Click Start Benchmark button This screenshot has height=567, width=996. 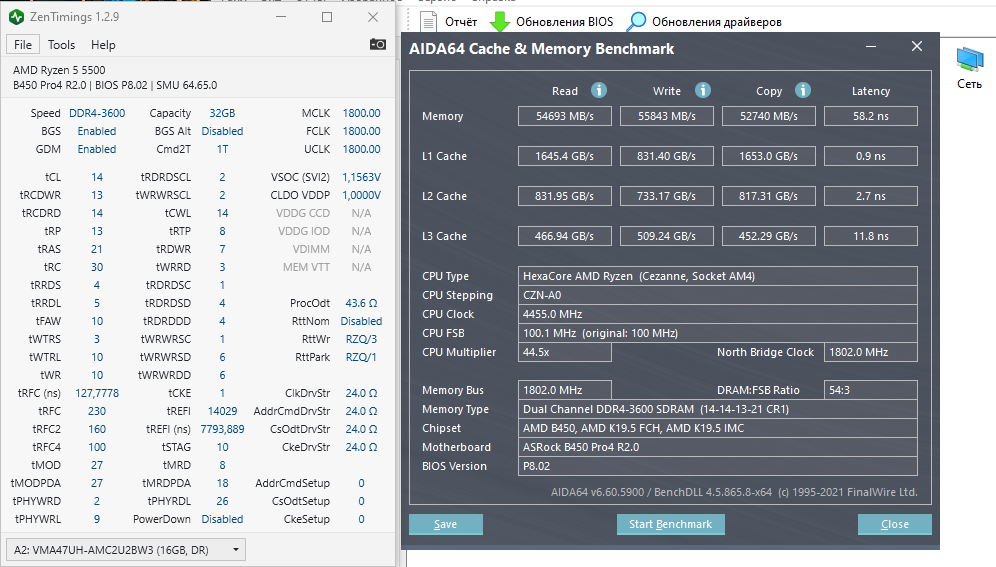click(671, 524)
